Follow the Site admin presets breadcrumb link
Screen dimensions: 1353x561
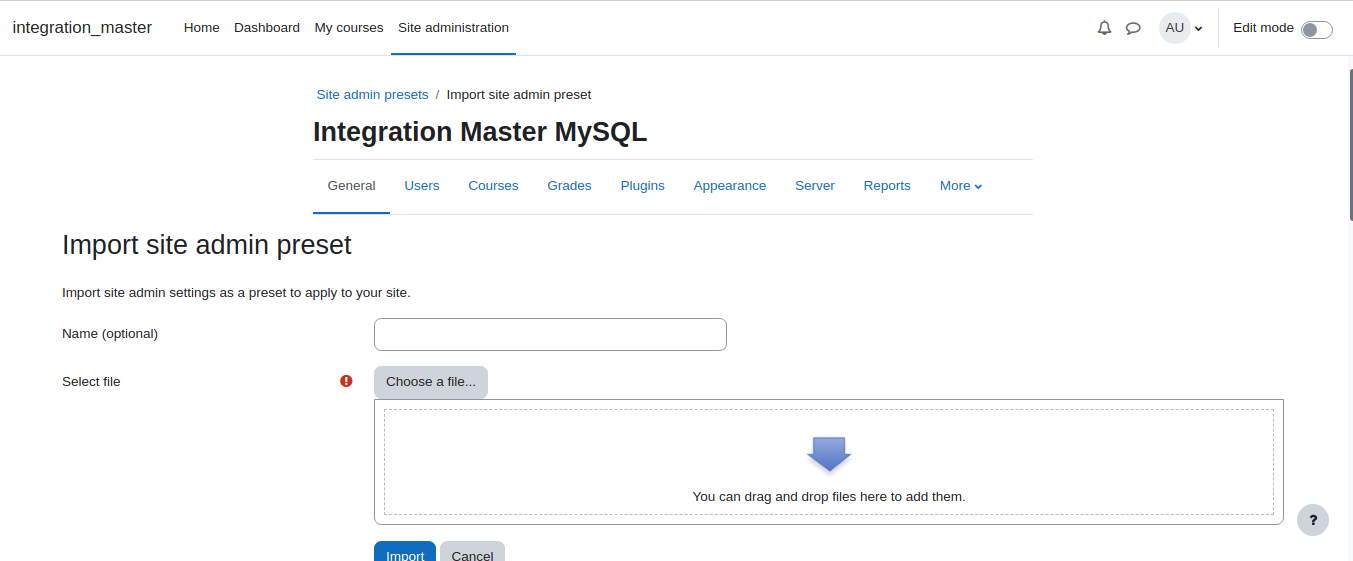click(x=372, y=95)
